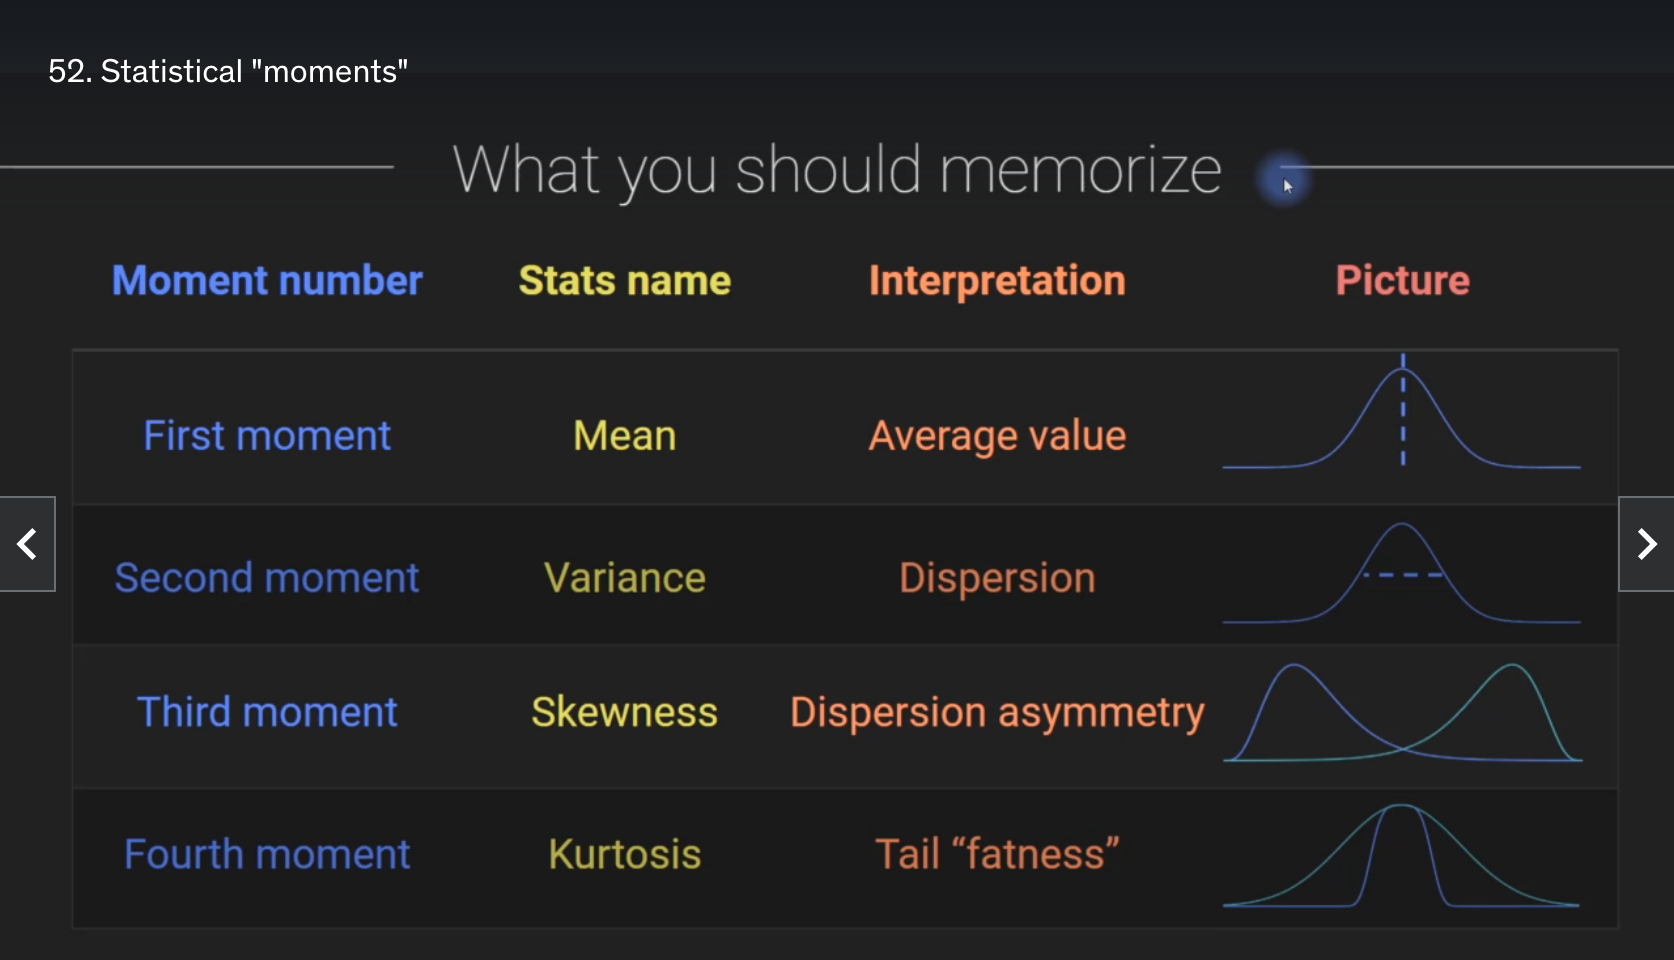The width and height of the screenshot is (1674, 960).
Task: Click the First moment row label
Action: click(x=267, y=436)
